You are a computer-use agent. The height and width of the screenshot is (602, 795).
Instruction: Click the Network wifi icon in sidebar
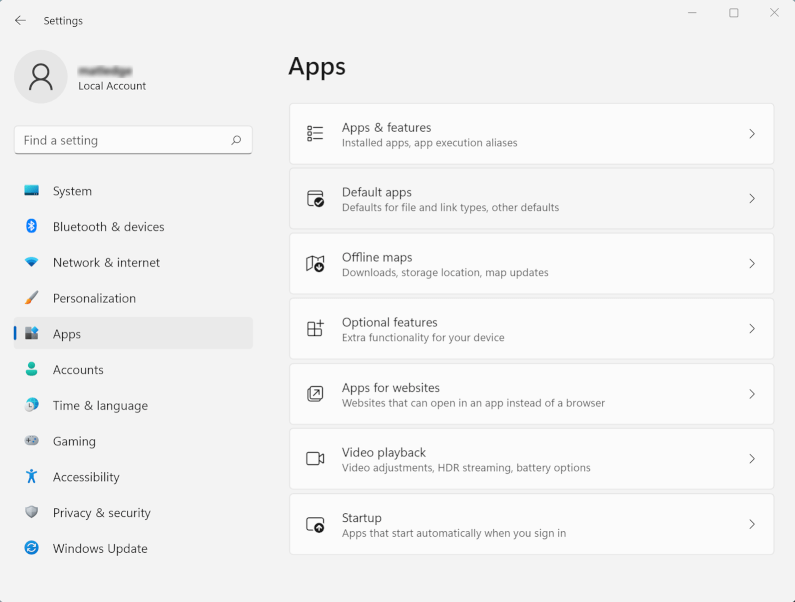point(31,262)
